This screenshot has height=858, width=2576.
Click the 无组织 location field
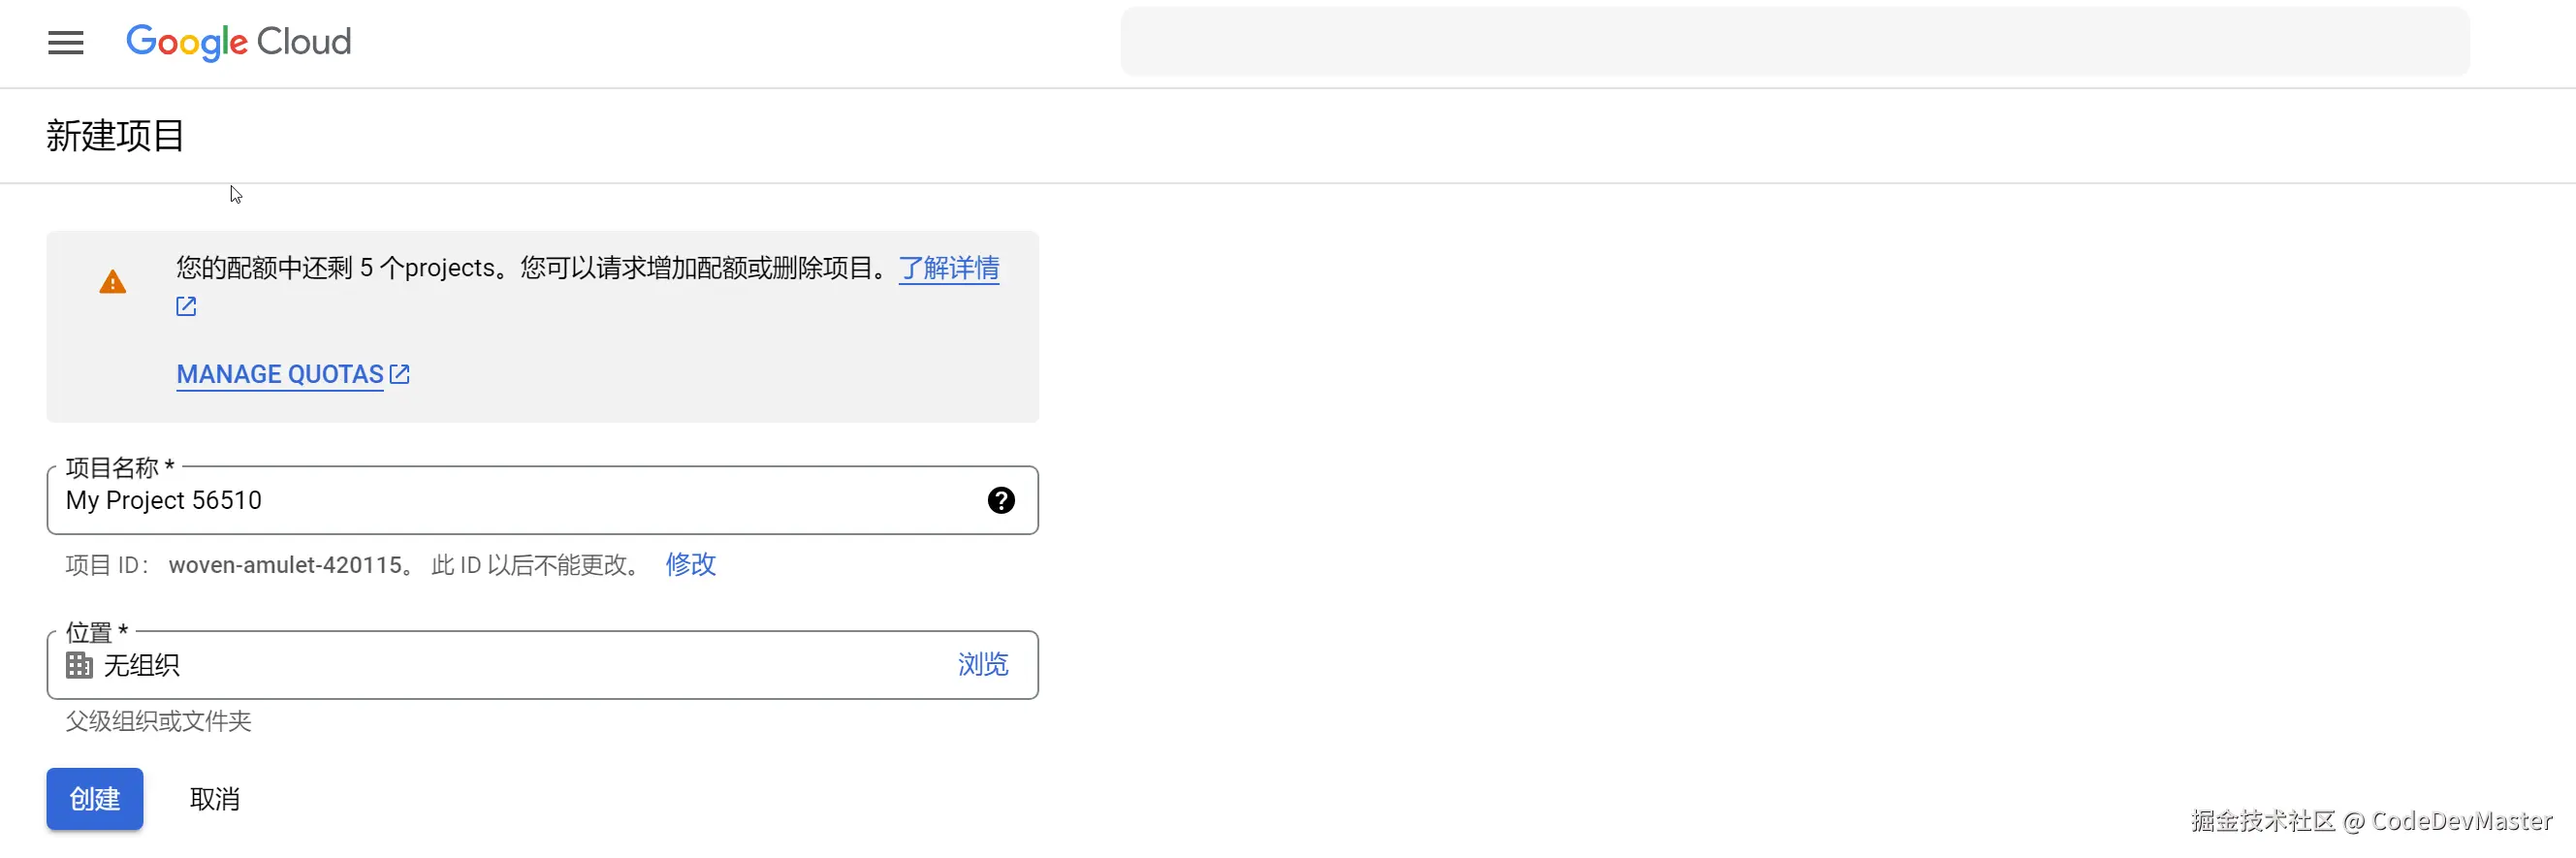[500, 665]
